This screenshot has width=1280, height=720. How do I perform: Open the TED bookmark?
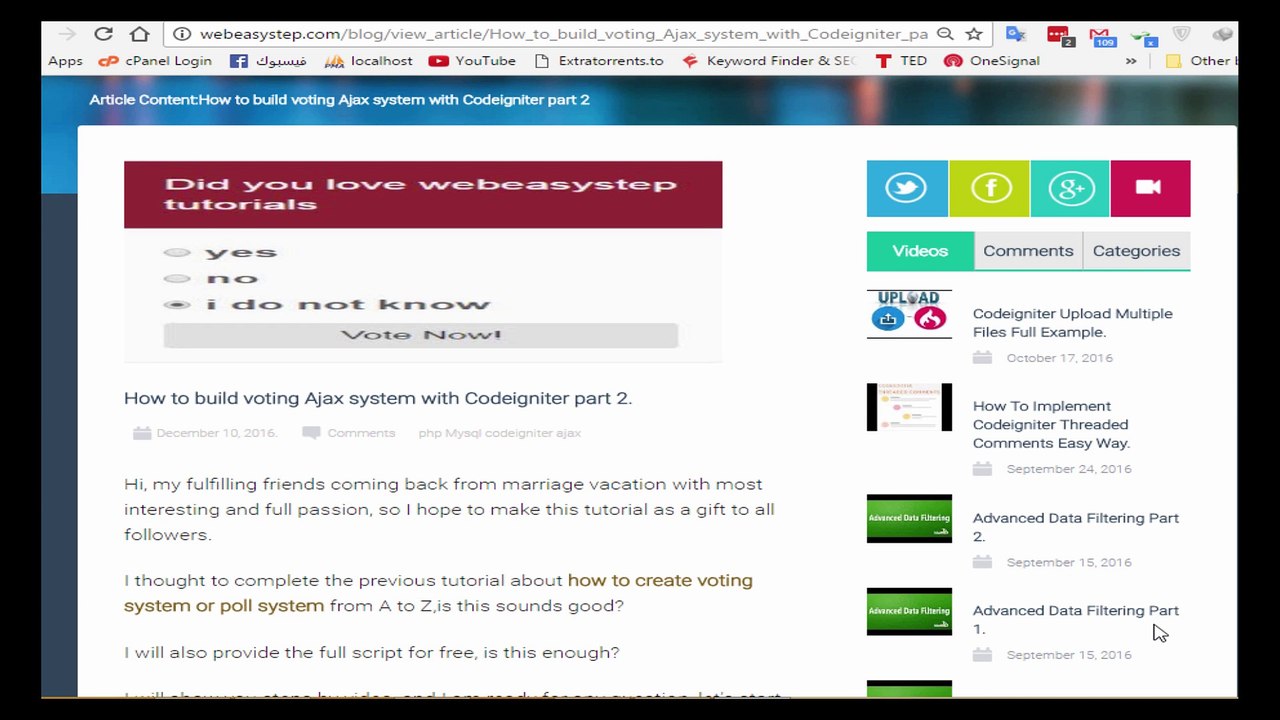[x=901, y=61]
